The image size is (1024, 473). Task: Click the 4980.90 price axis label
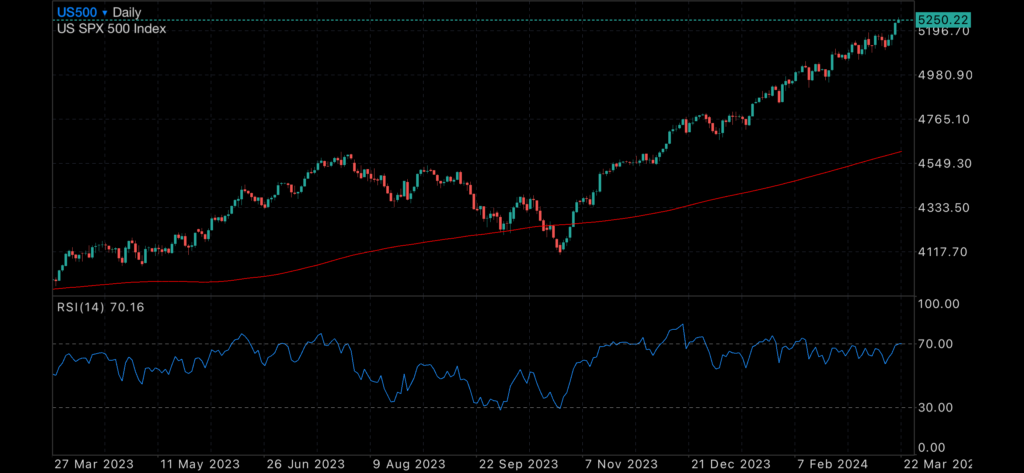point(944,75)
